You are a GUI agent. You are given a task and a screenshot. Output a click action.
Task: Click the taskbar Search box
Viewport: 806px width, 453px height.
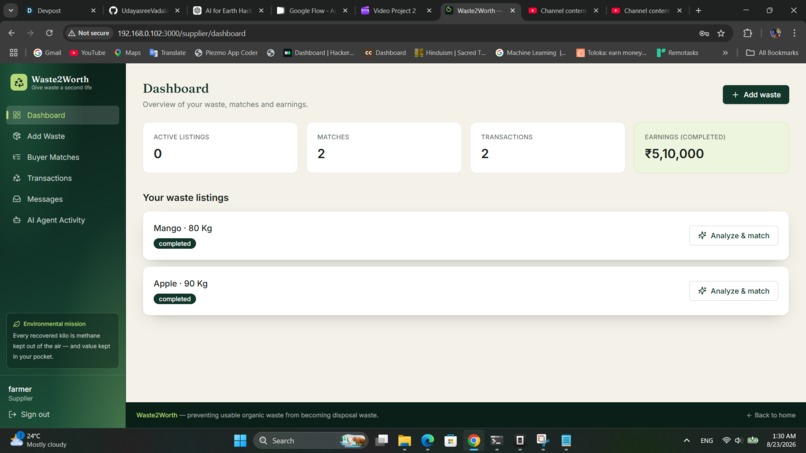point(310,441)
